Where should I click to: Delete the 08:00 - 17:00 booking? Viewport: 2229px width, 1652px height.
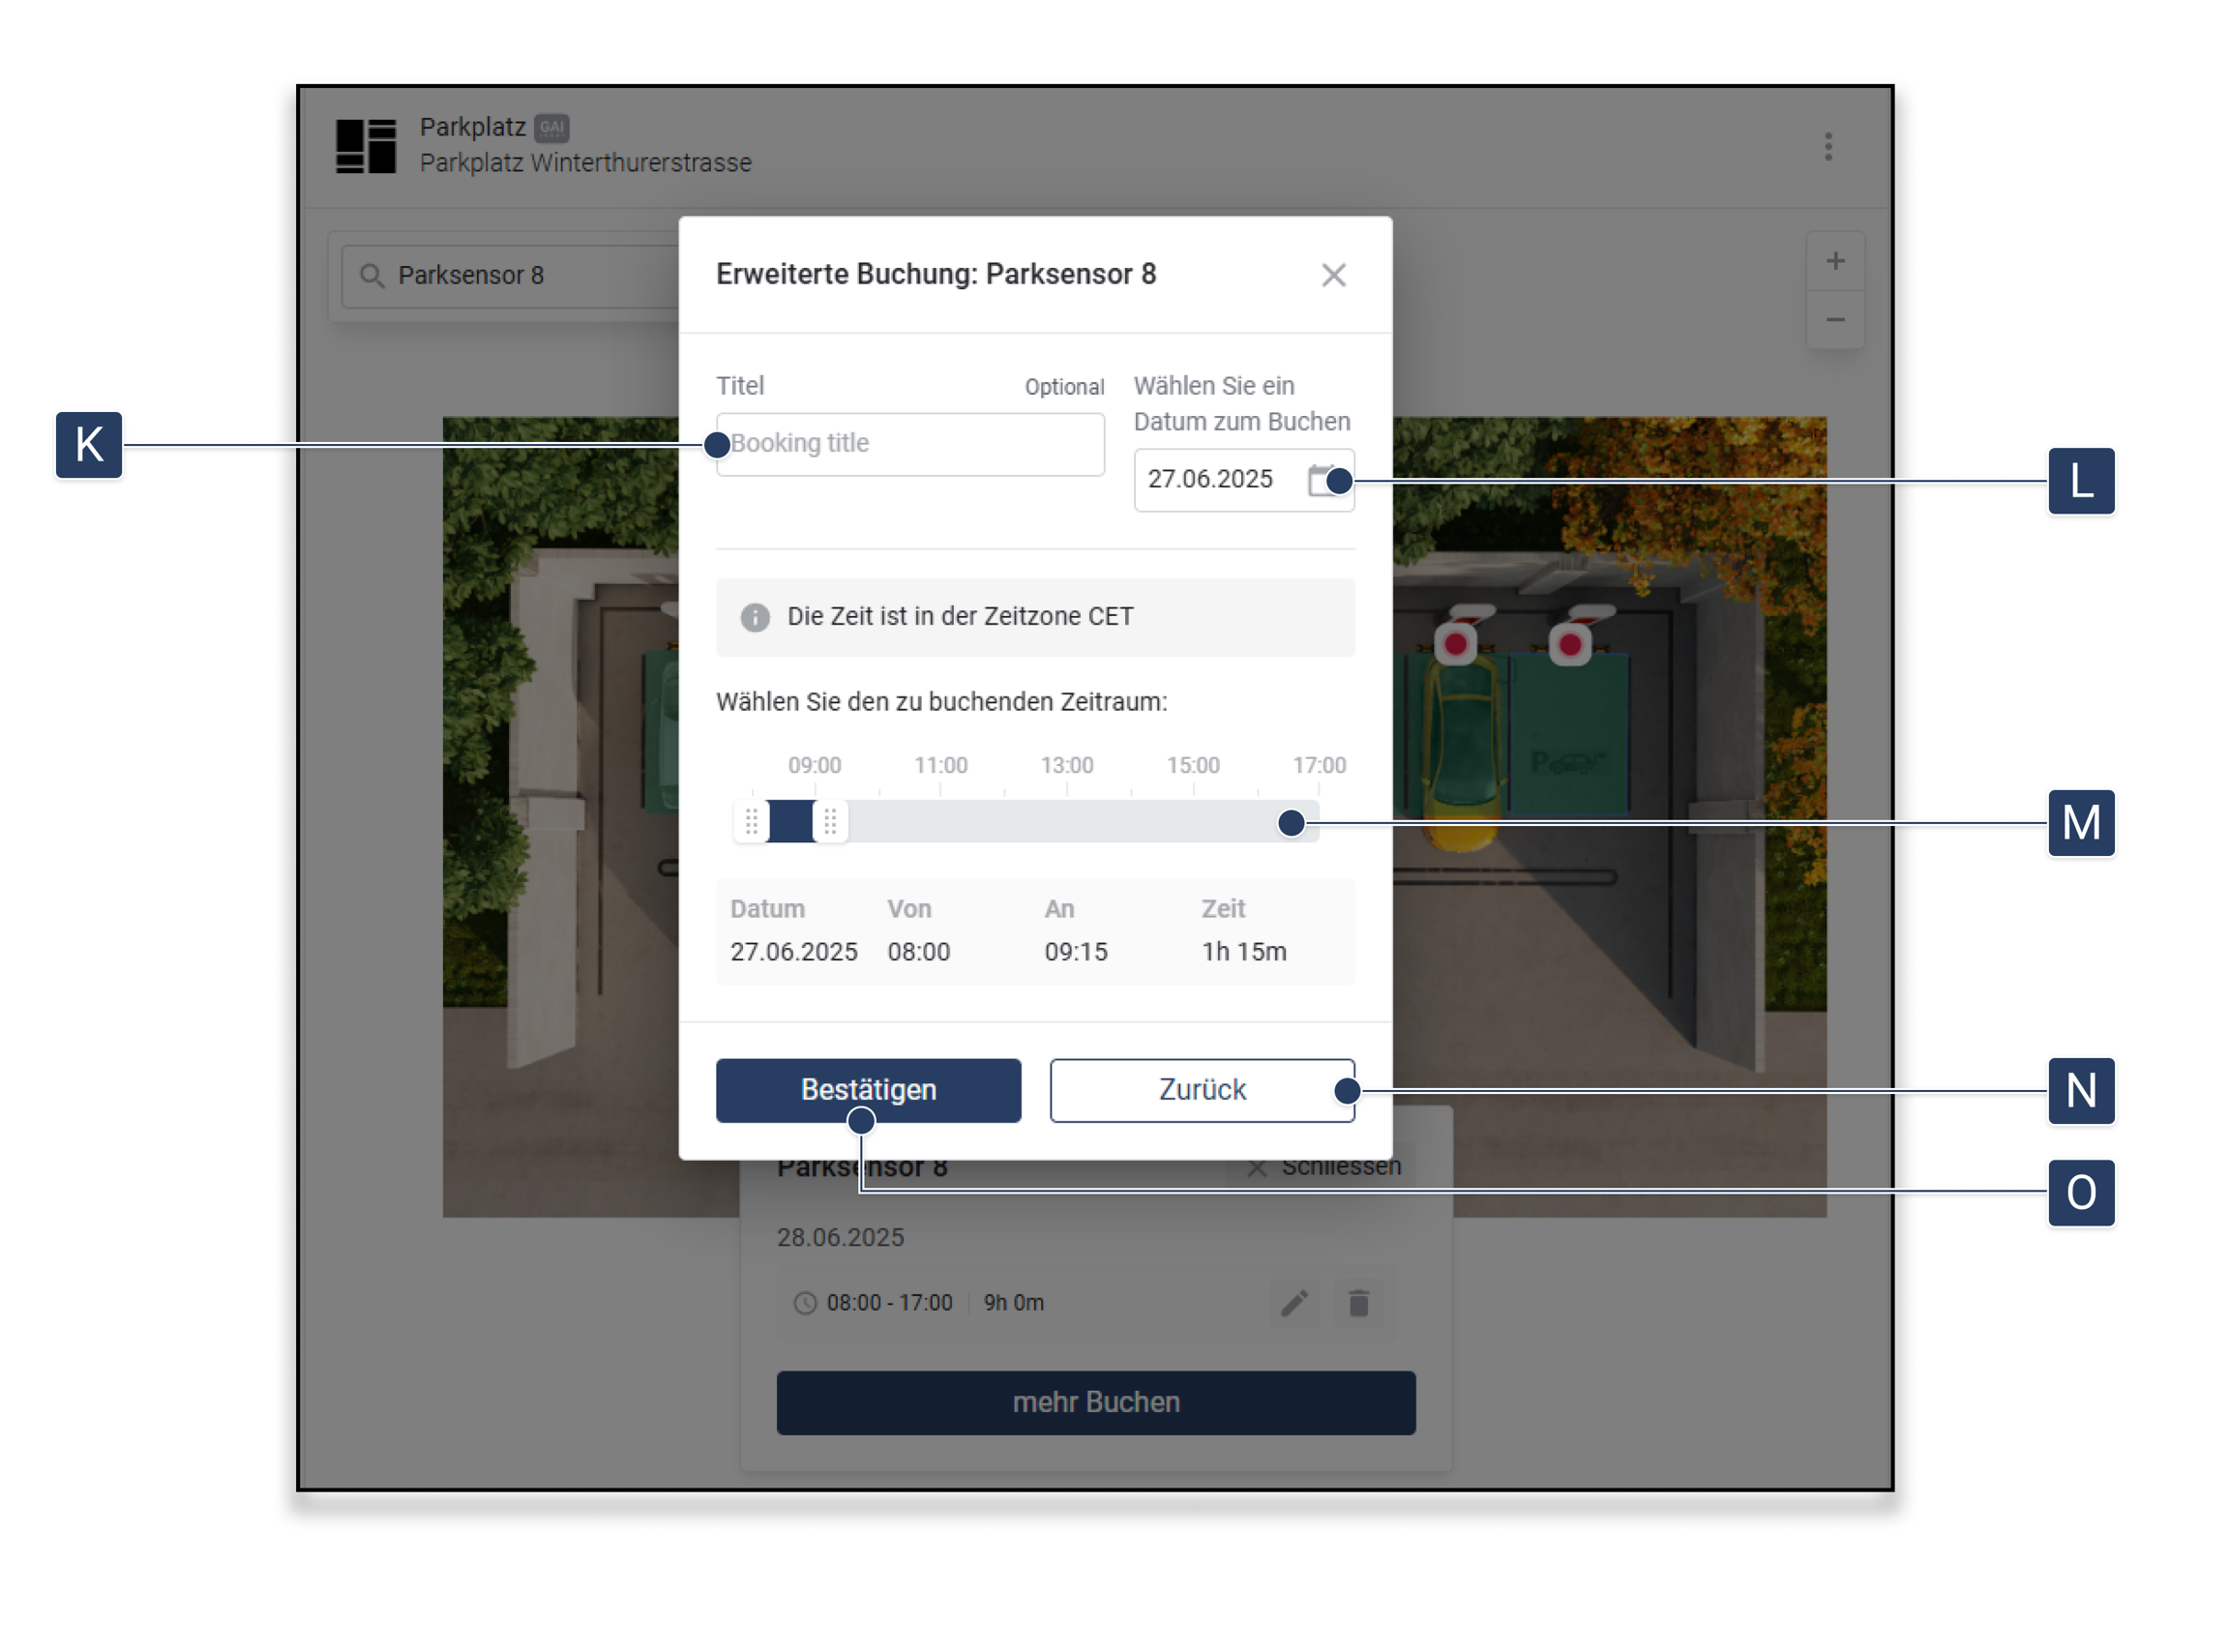(1358, 1303)
